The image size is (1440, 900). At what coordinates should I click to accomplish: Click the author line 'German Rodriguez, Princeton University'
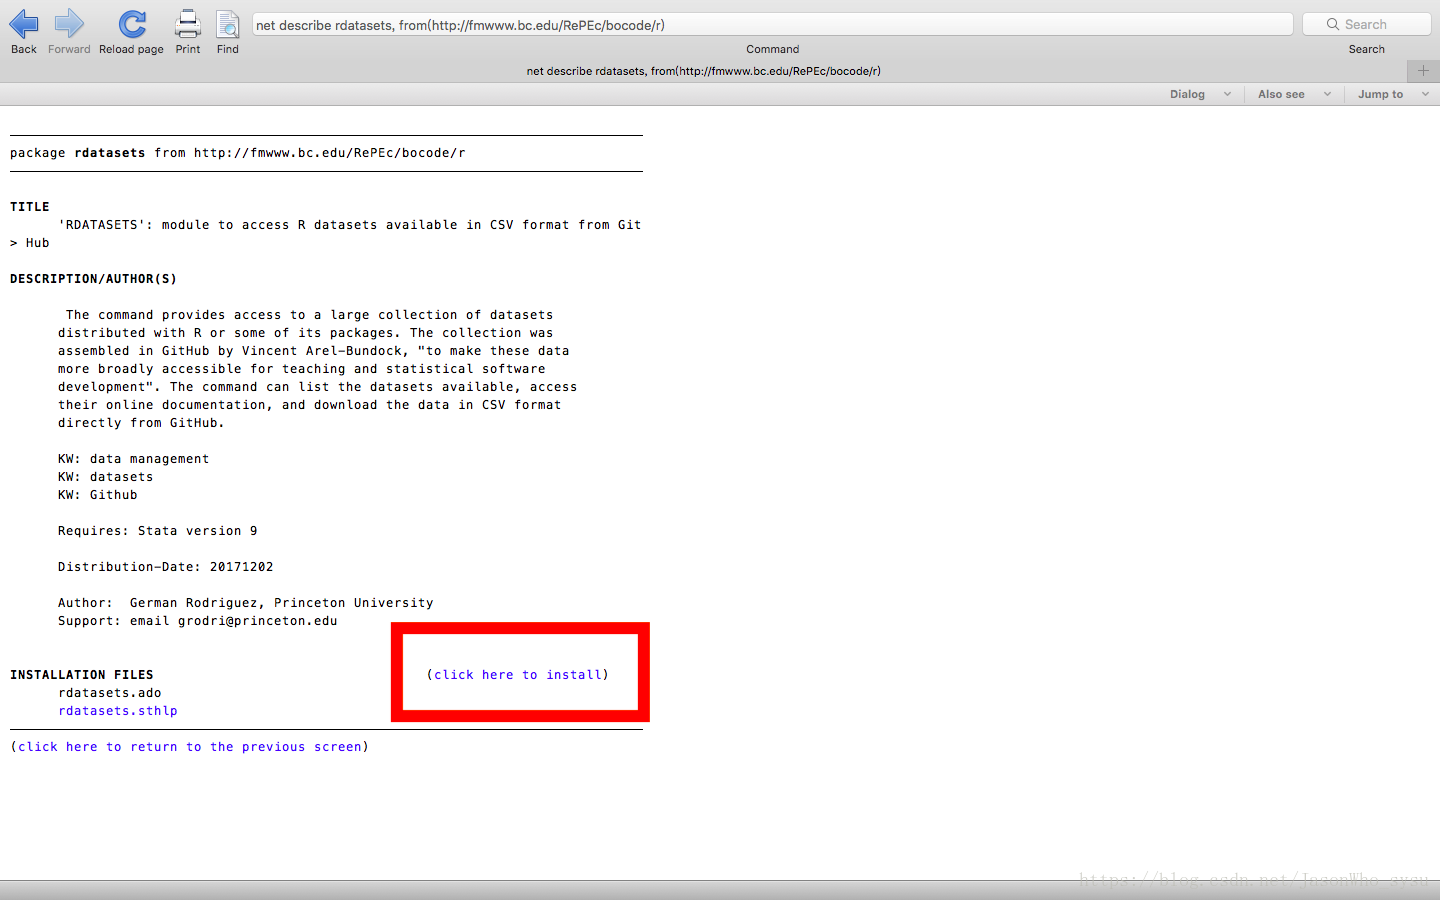(x=245, y=603)
